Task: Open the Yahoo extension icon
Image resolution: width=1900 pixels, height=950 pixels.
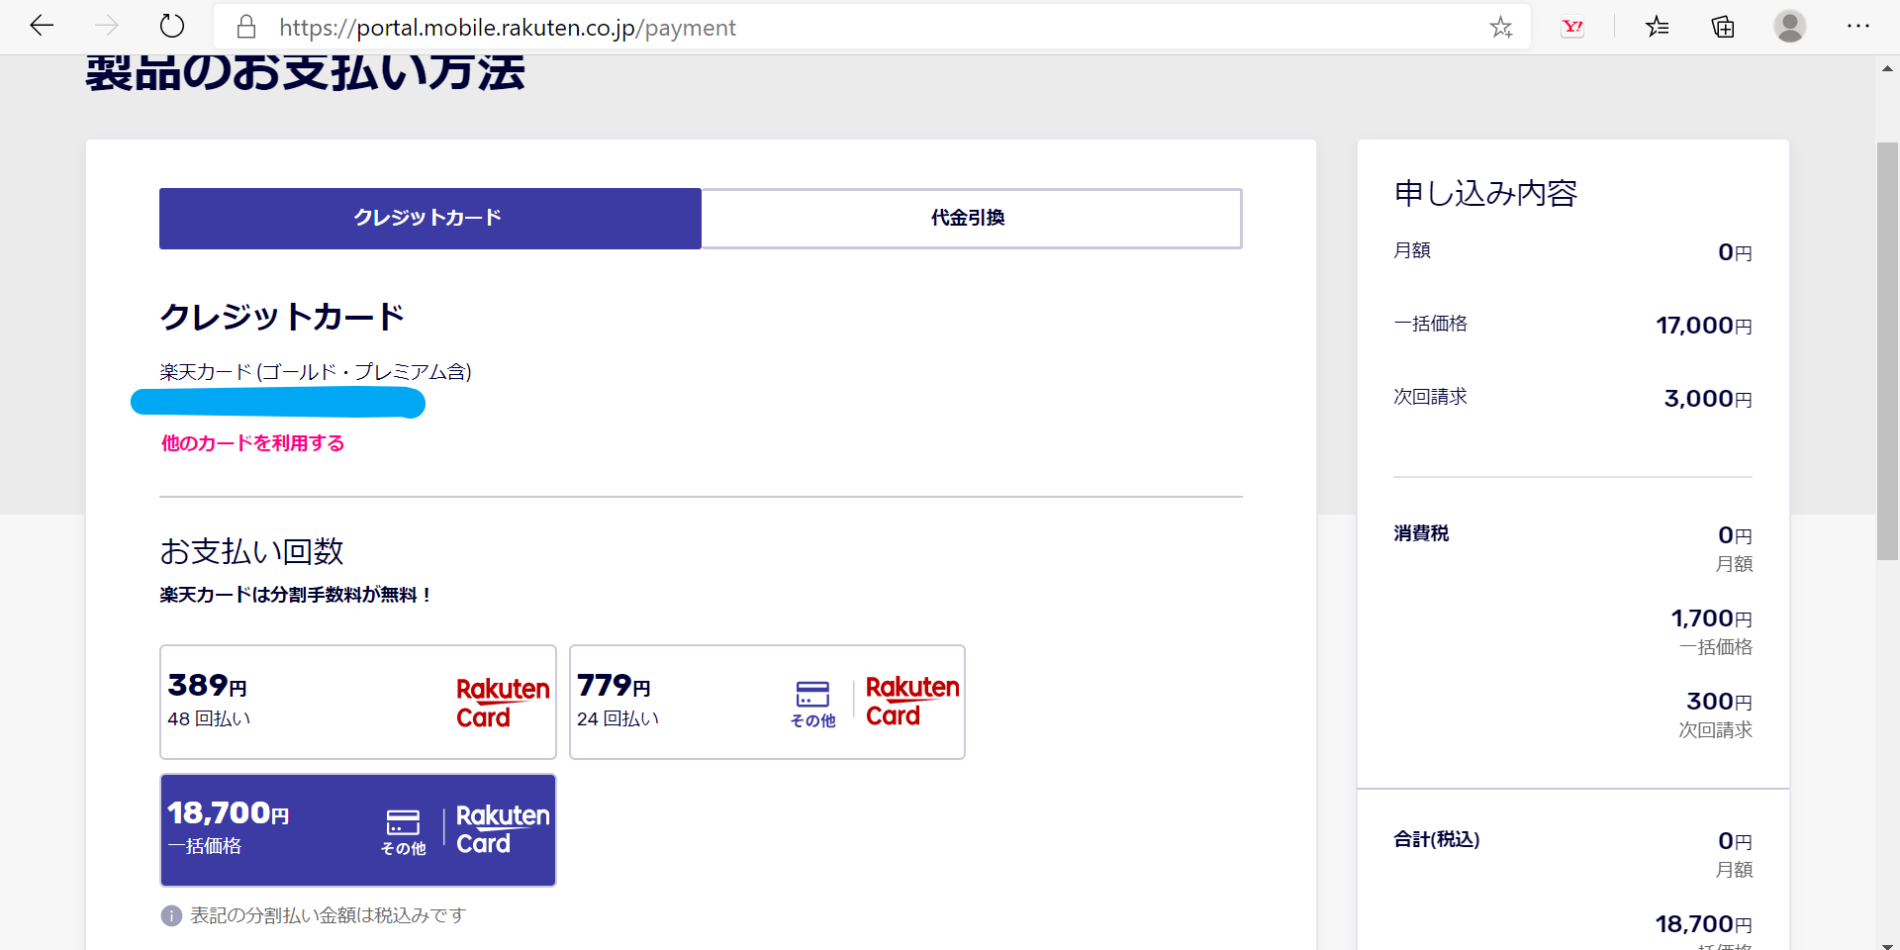Action: [x=1572, y=27]
